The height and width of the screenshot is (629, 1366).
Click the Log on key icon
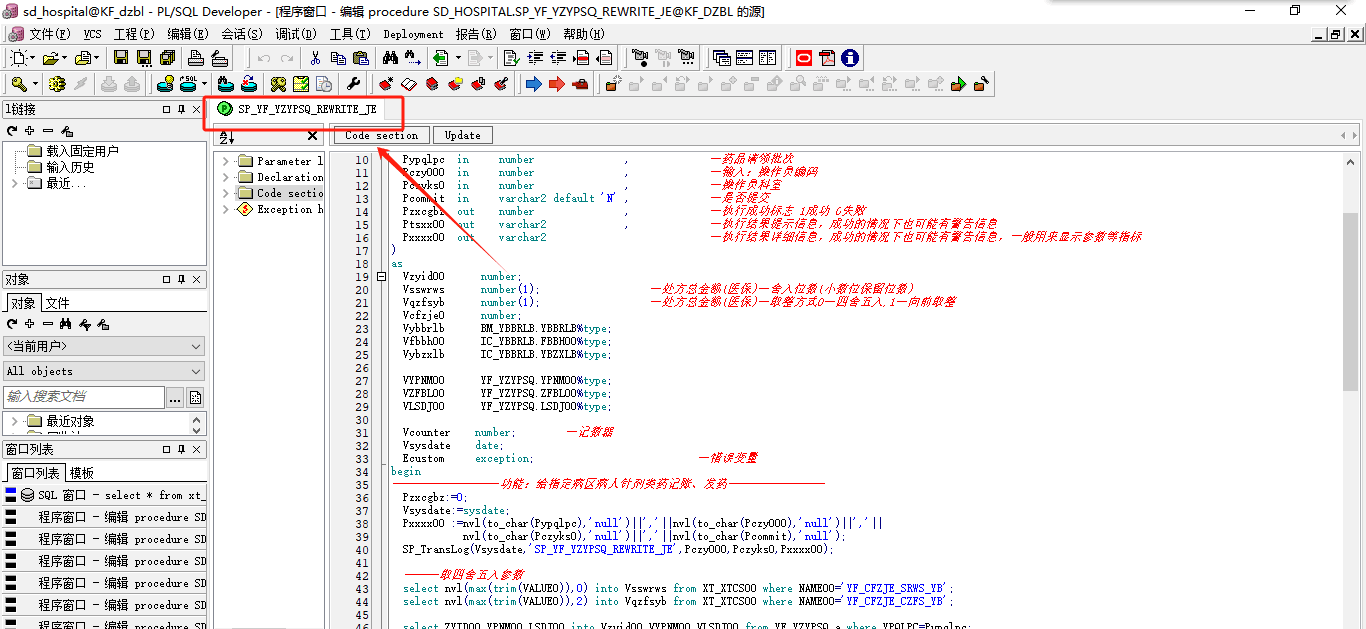pos(19,84)
